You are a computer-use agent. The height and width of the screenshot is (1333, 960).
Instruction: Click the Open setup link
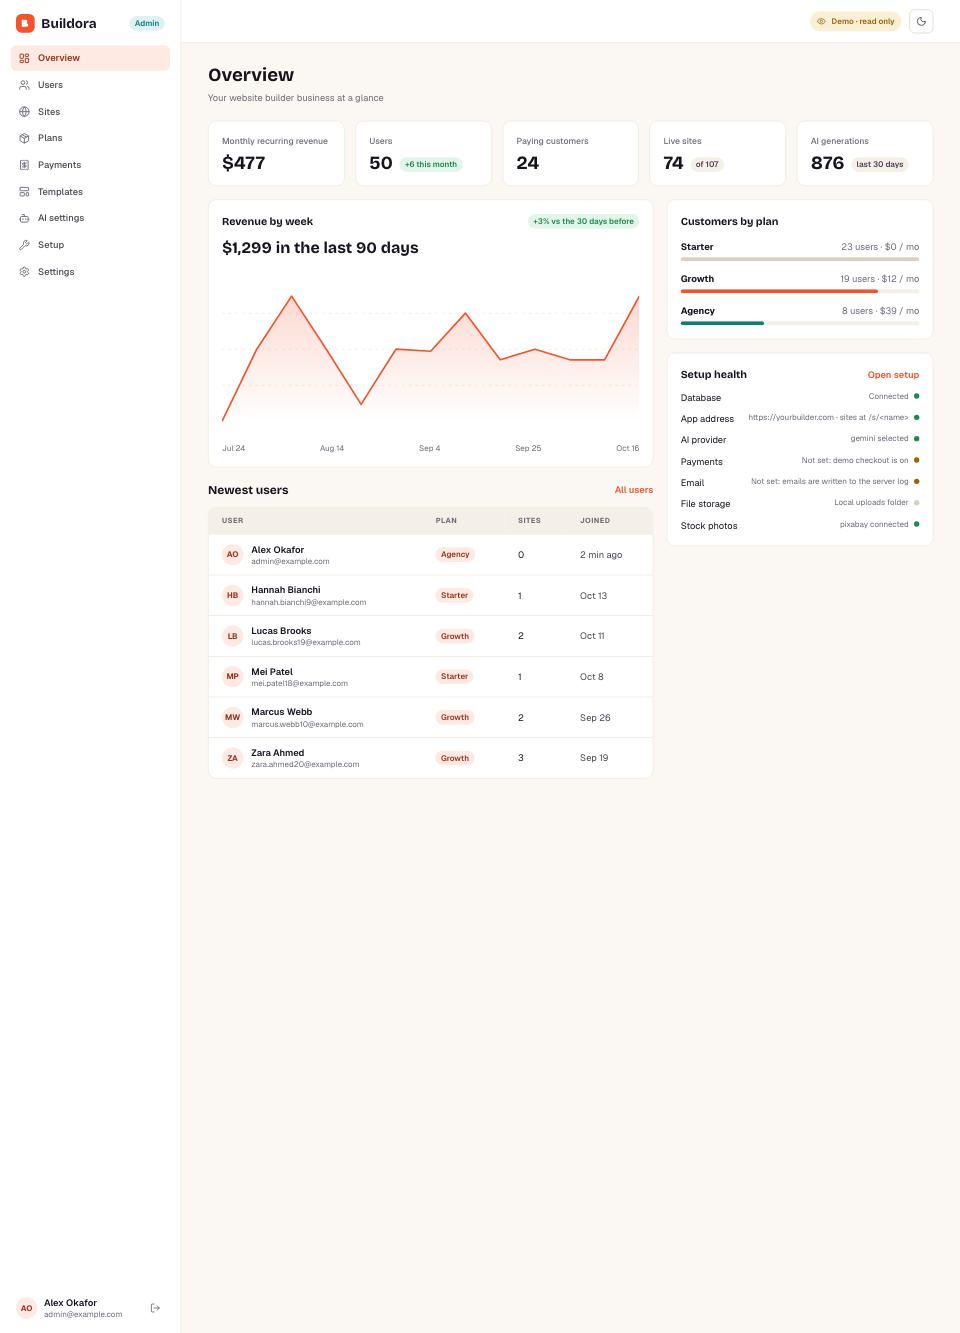tap(893, 375)
